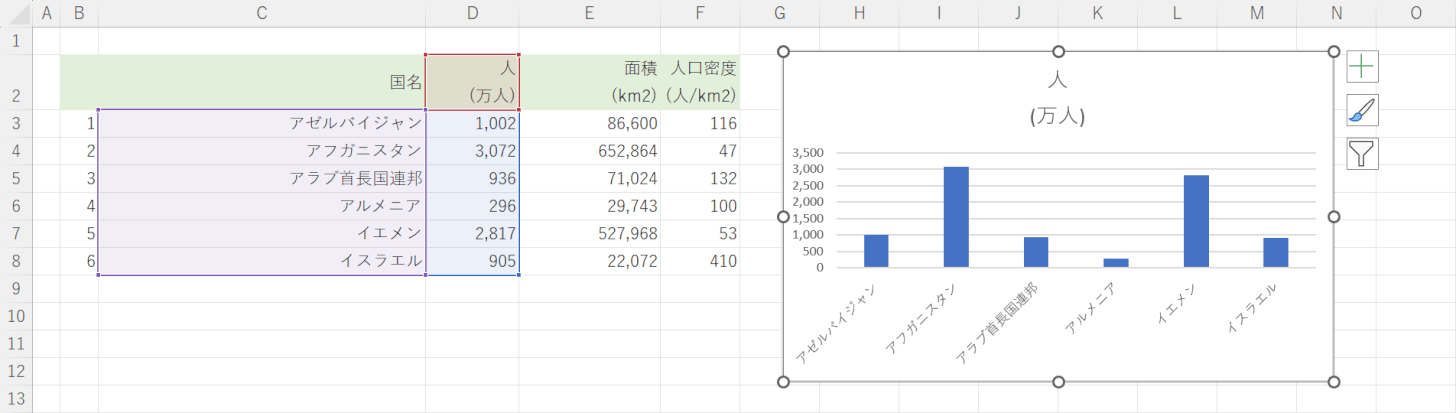This screenshot has width=1456, height=413.
Task: Click the chart's bottom-center resize handle
Action: (1058, 381)
